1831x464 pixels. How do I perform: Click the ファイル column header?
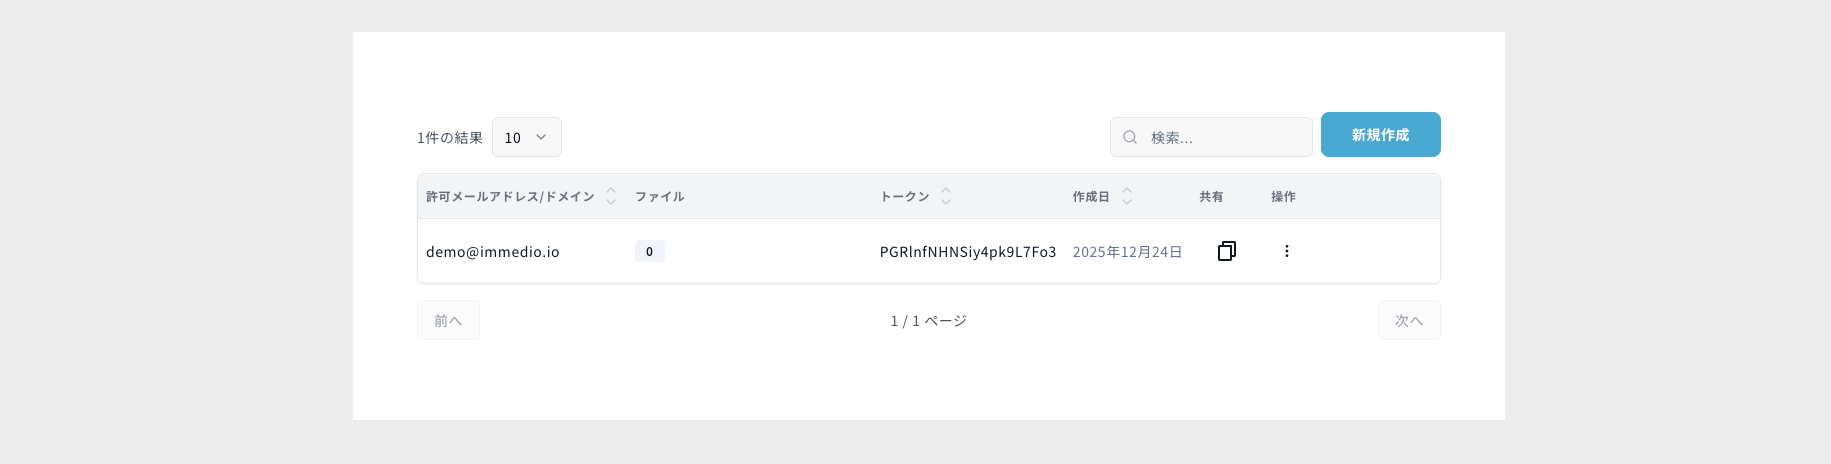coord(660,197)
